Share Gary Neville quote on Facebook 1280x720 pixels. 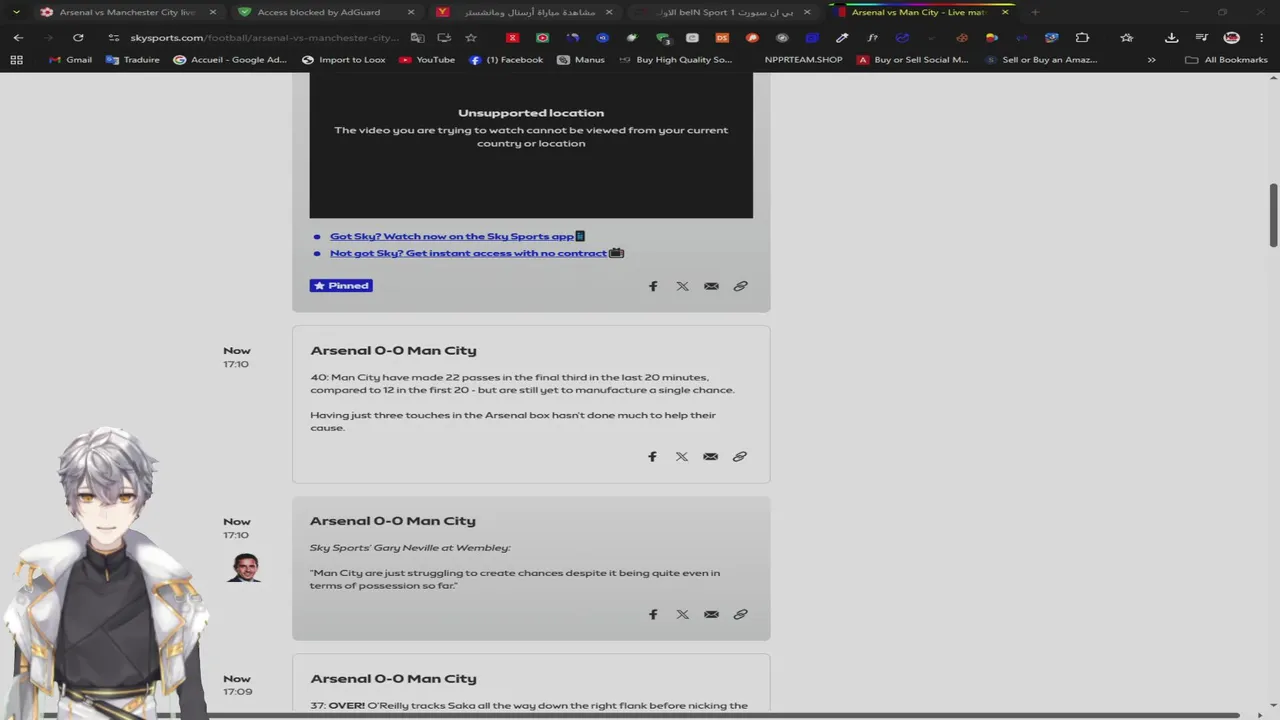(x=653, y=614)
